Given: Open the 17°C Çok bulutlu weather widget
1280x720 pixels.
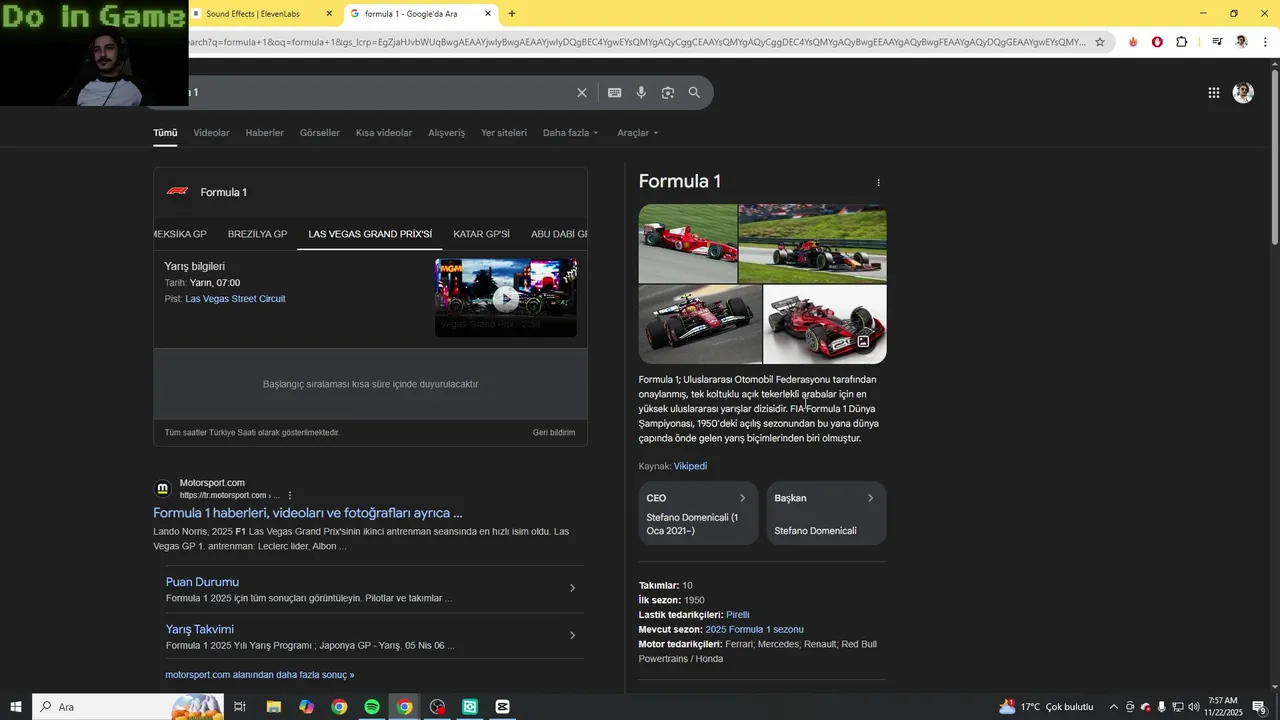Looking at the screenshot, I should tap(1046, 707).
